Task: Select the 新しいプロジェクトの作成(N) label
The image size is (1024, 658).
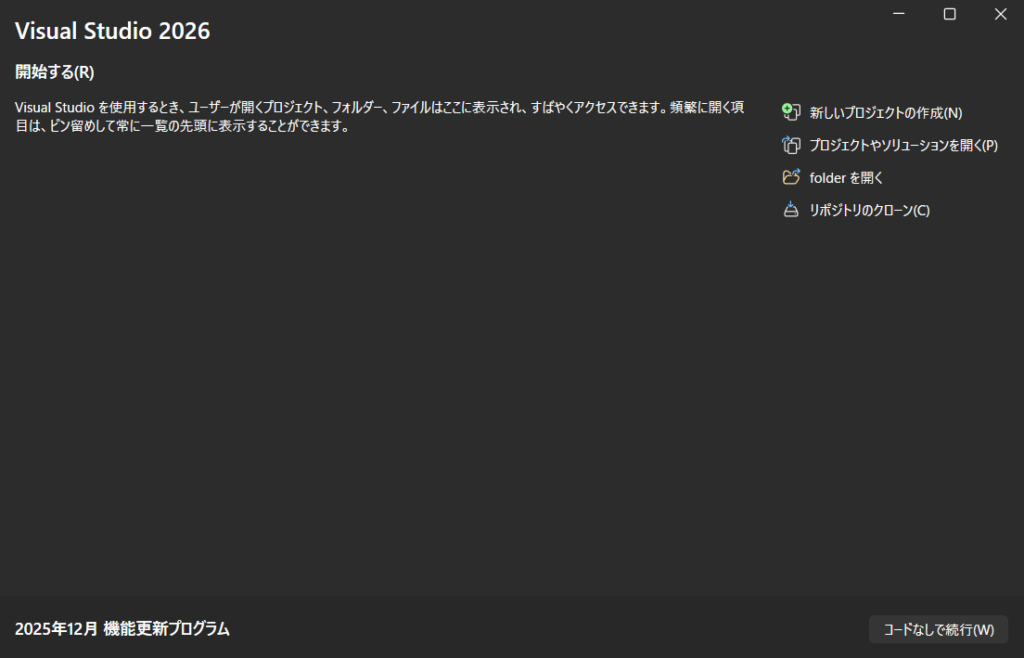Action: (x=885, y=113)
